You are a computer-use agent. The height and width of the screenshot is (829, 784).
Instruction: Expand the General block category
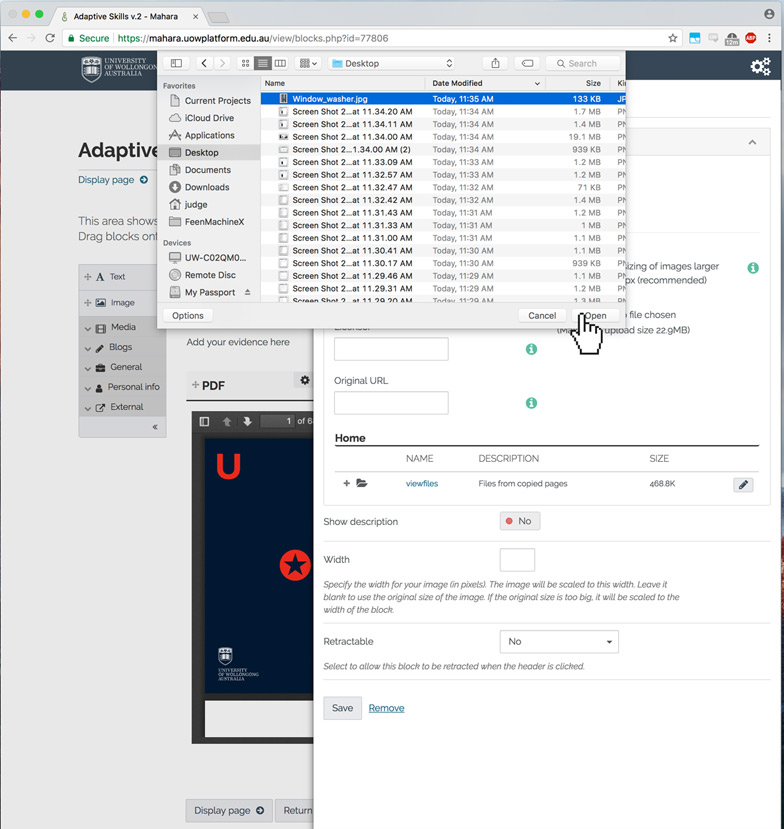click(123, 367)
